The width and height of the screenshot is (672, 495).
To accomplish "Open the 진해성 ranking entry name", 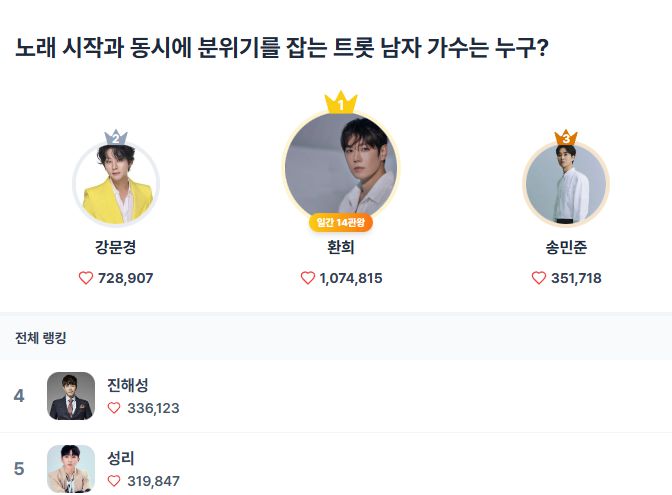I will [x=128, y=385].
